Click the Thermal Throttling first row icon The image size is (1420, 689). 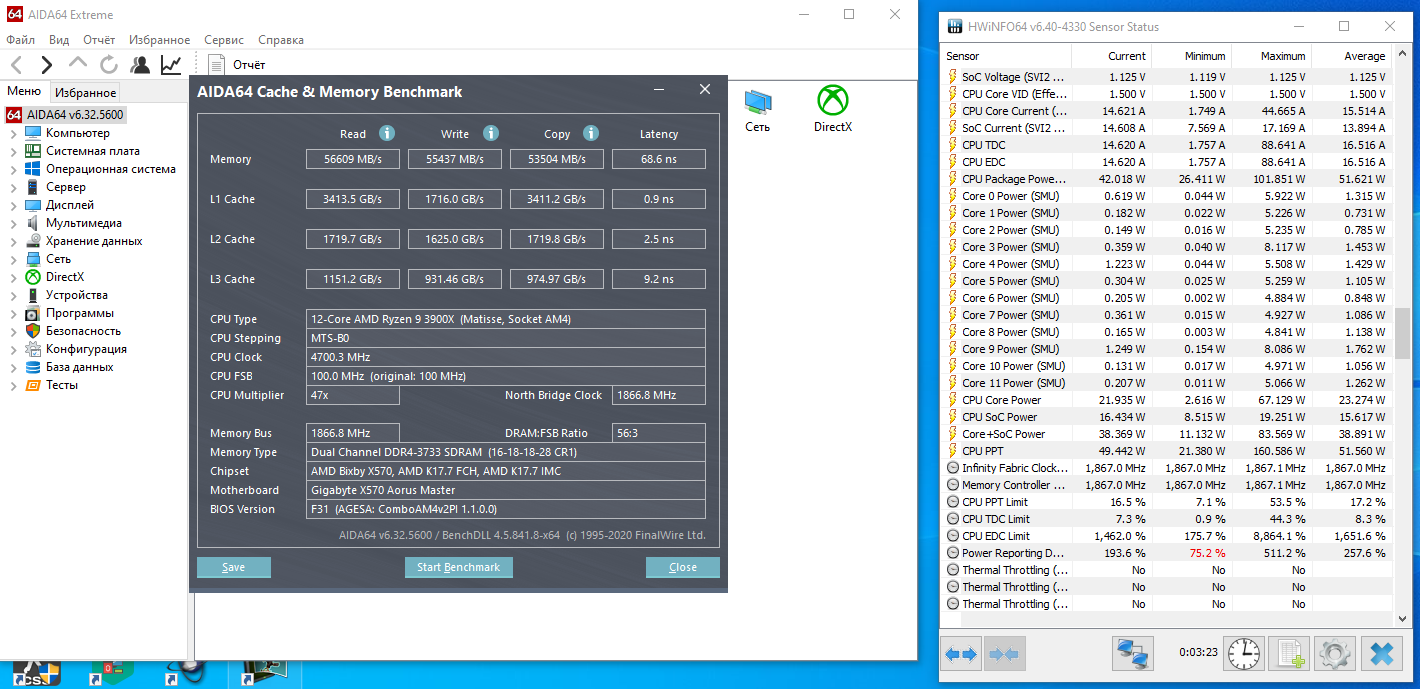click(x=953, y=570)
